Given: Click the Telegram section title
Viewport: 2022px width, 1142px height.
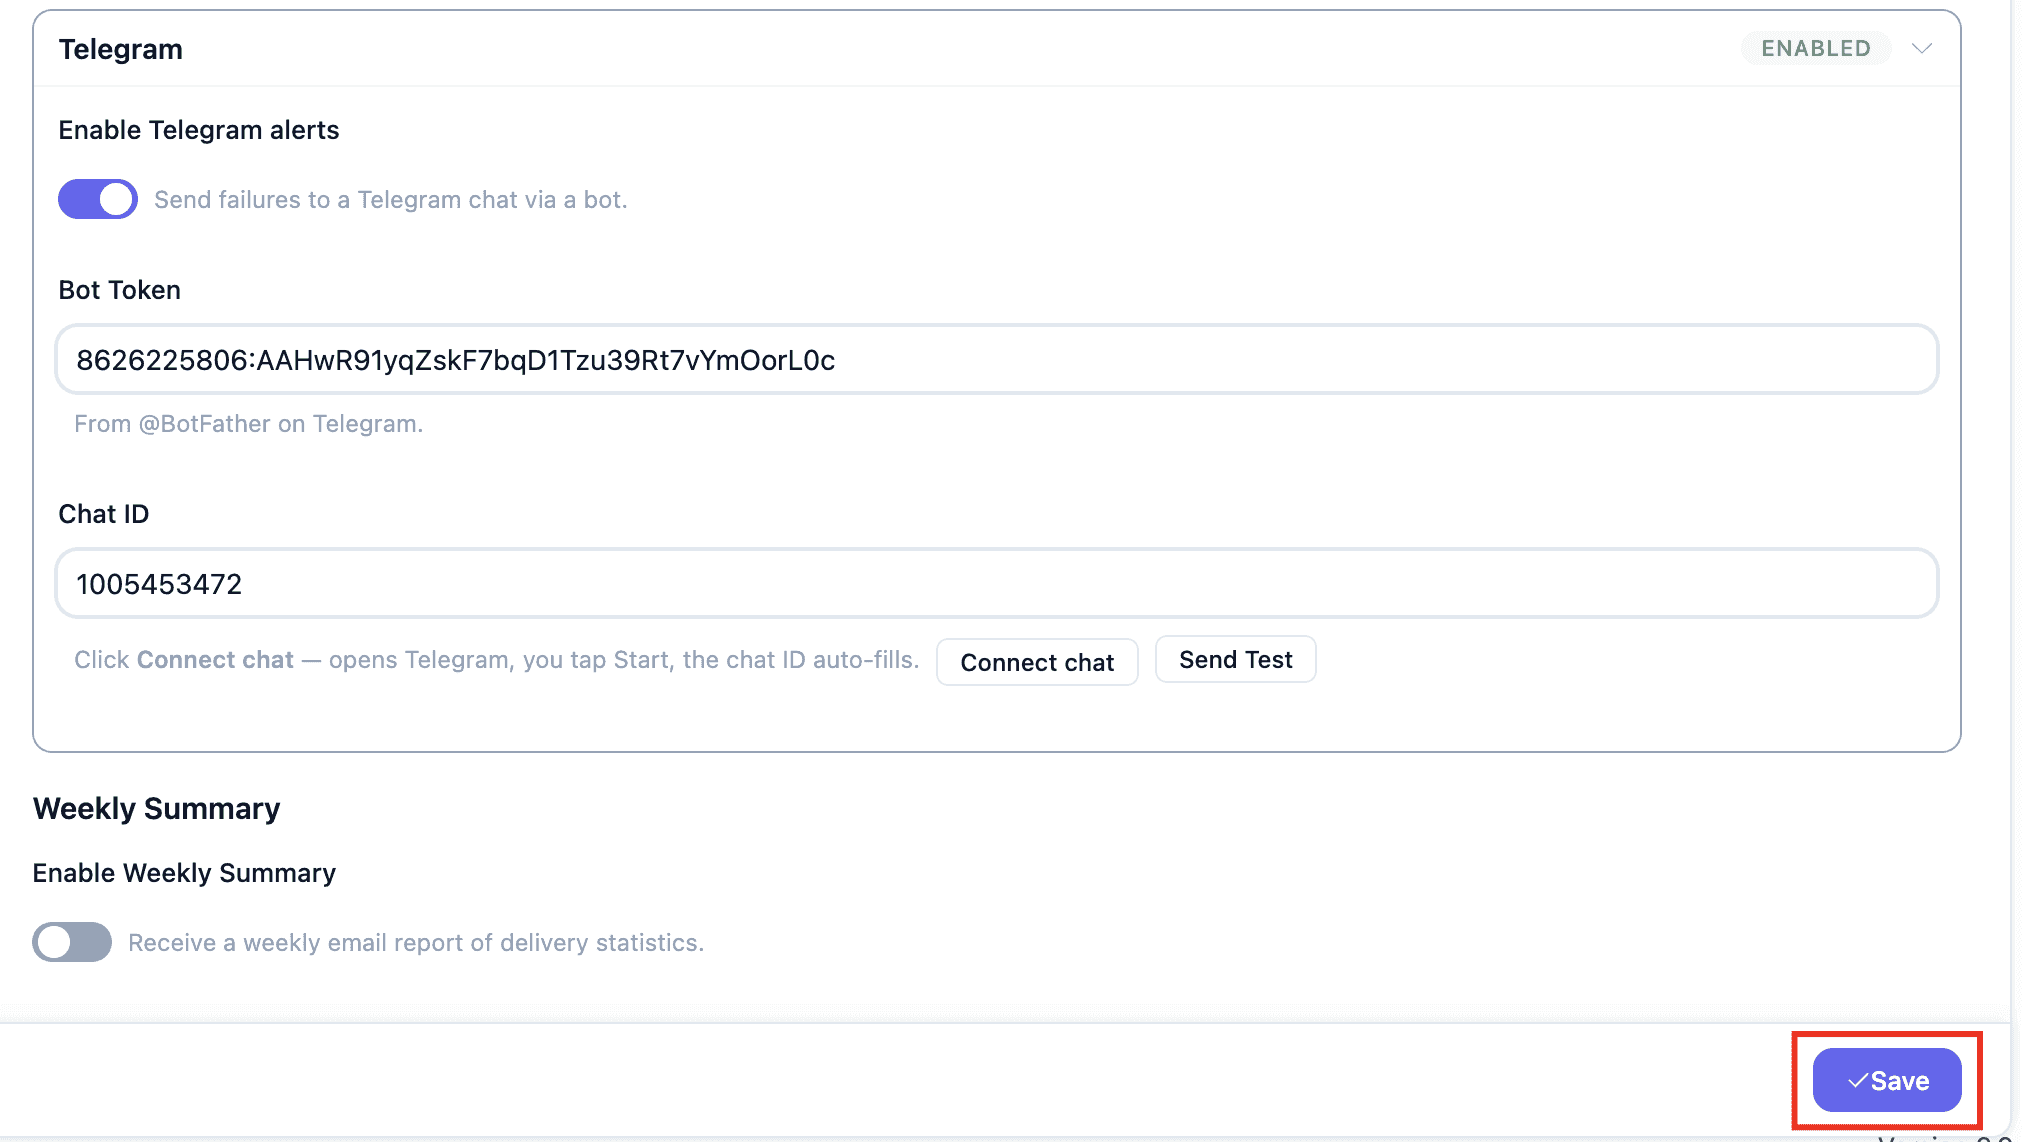Looking at the screenshot, I should pos(121,49).
